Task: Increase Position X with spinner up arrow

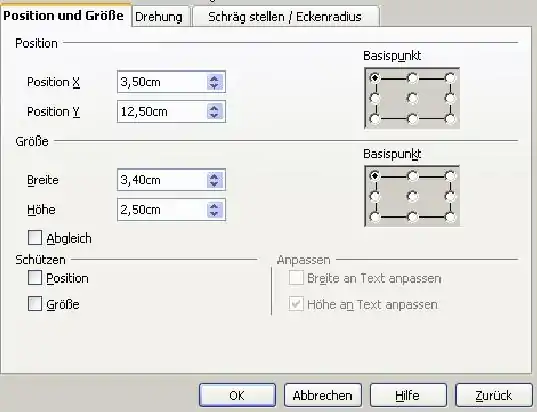Action: (214, 78)
